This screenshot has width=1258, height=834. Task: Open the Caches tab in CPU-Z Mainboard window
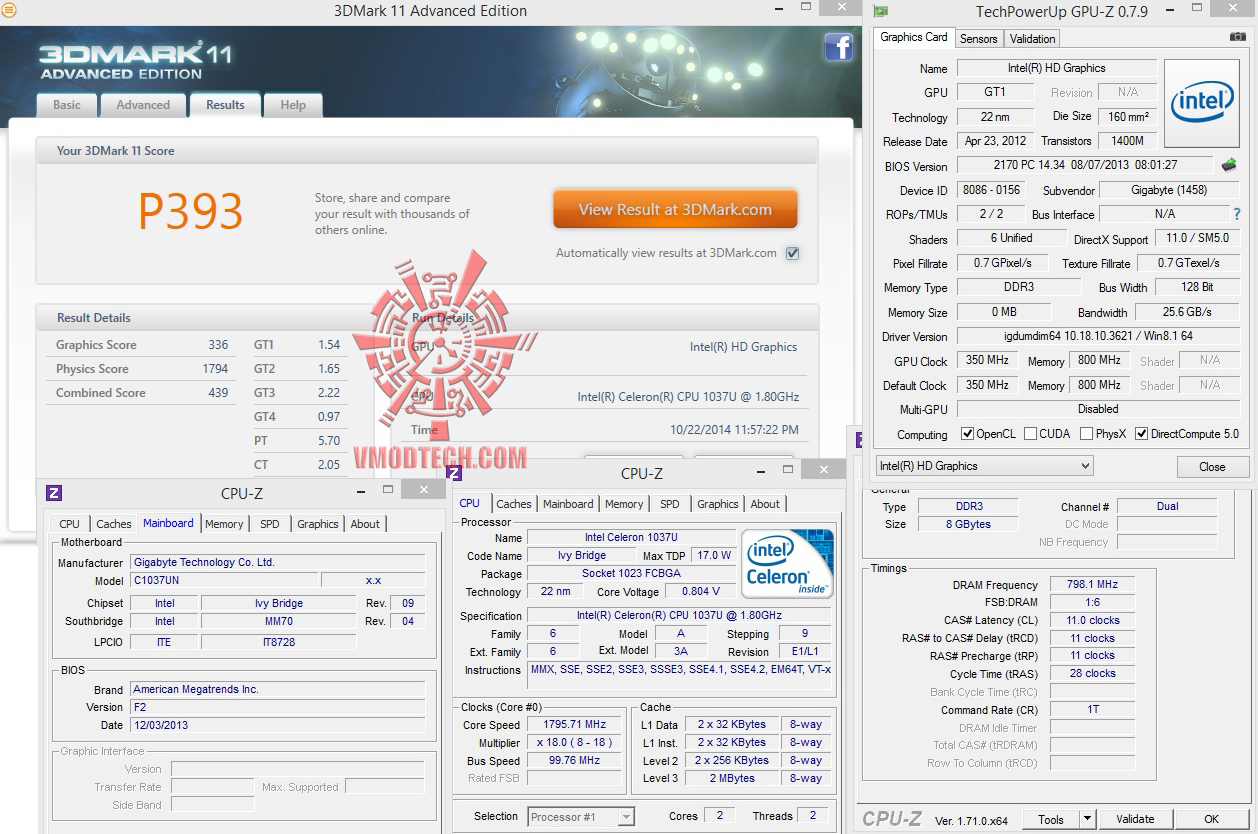(114, 524)
